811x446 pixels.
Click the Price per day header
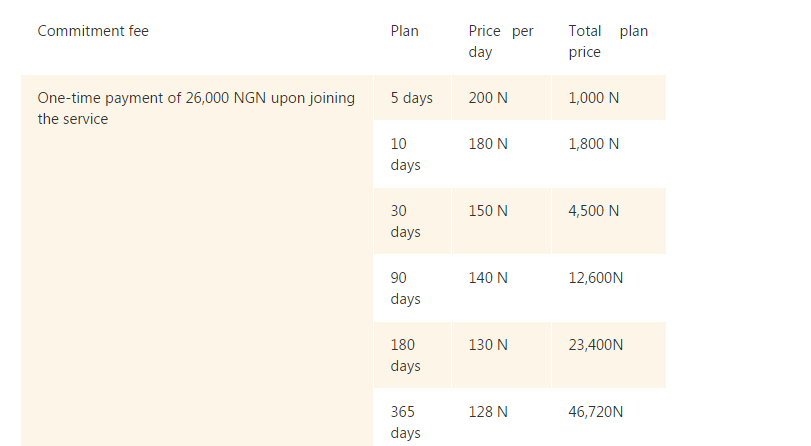tap(500, 41)
